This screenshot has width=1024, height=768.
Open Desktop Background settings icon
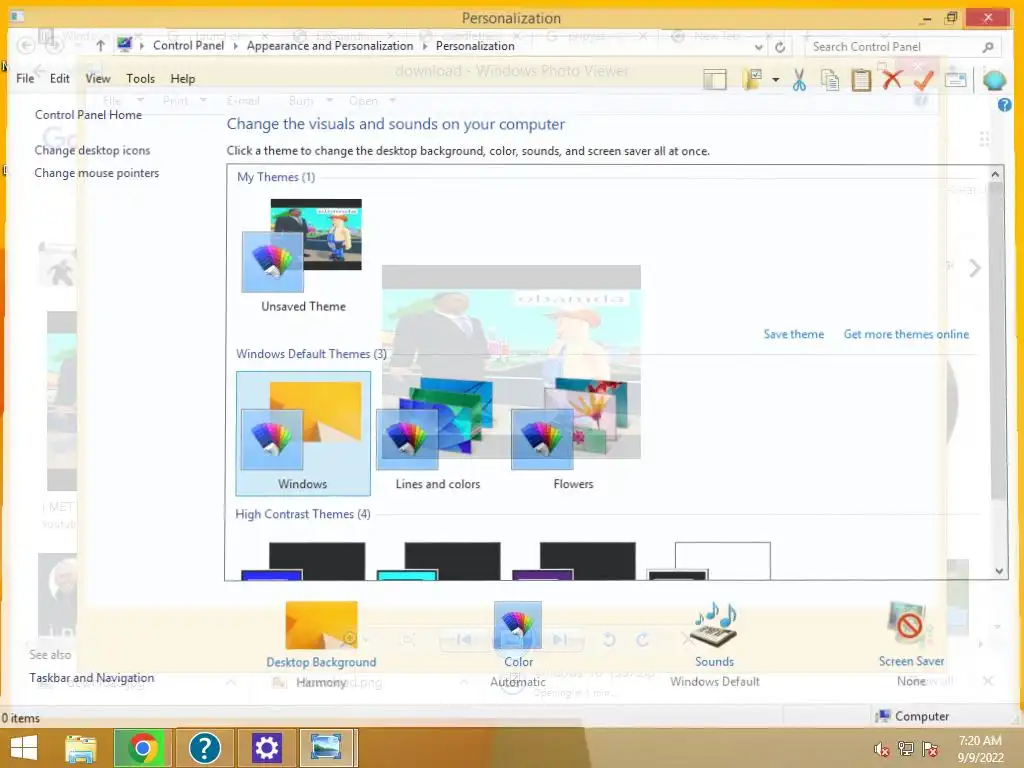(321, 625)
